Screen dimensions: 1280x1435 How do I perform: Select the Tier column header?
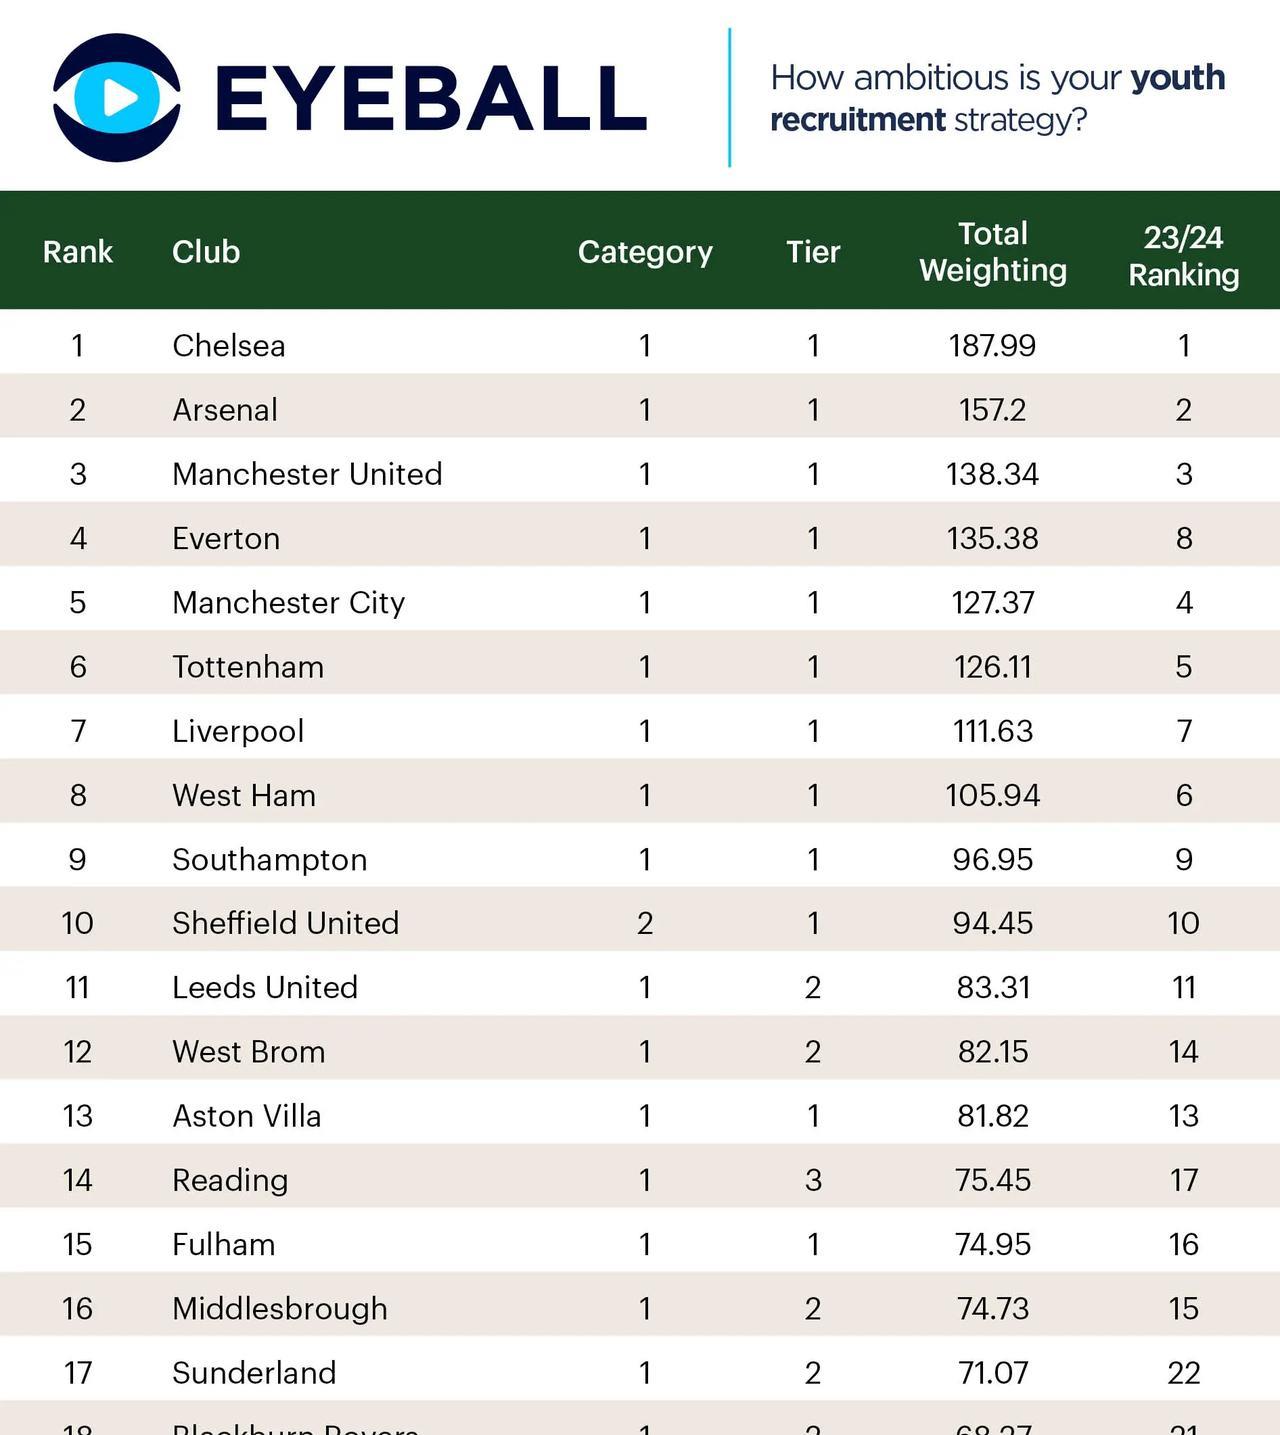813,251
